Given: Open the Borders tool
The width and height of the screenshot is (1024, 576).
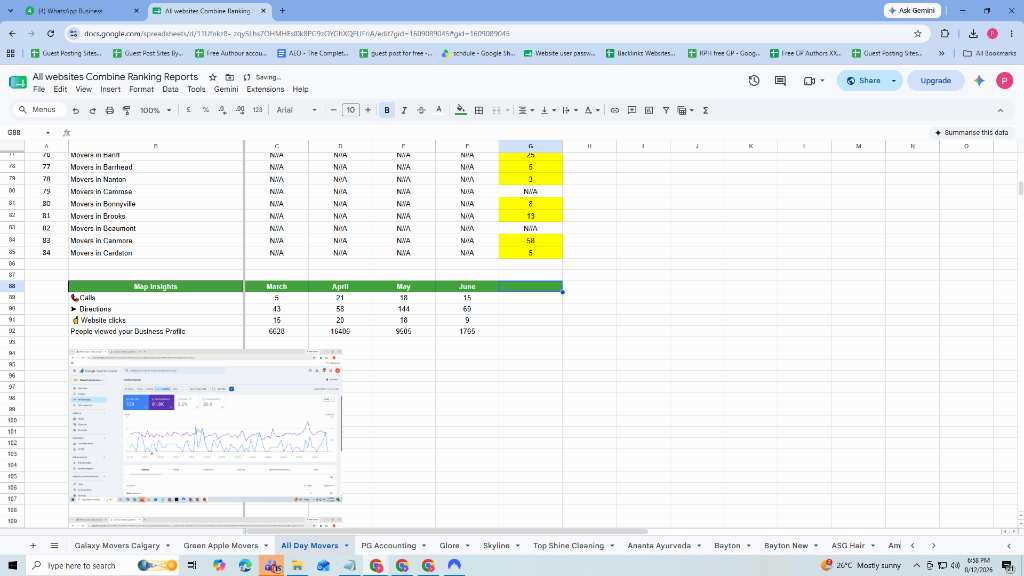Looking at the screenshot, I should point(479,110).
